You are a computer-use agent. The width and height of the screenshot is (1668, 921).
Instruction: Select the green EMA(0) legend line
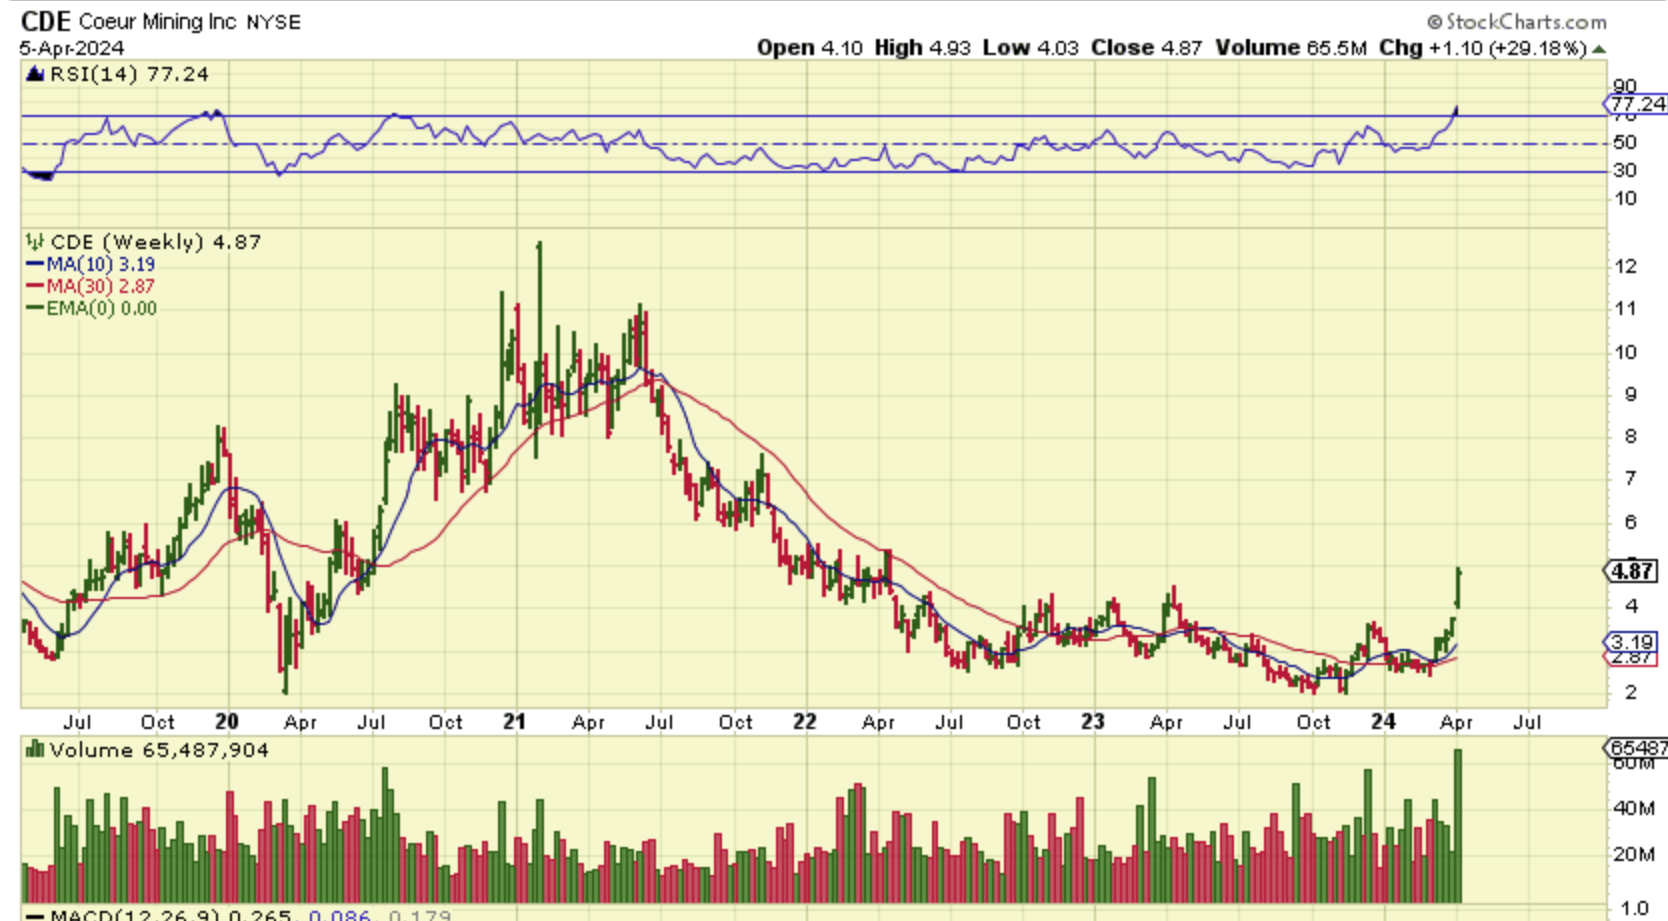(x=35, y=309)
